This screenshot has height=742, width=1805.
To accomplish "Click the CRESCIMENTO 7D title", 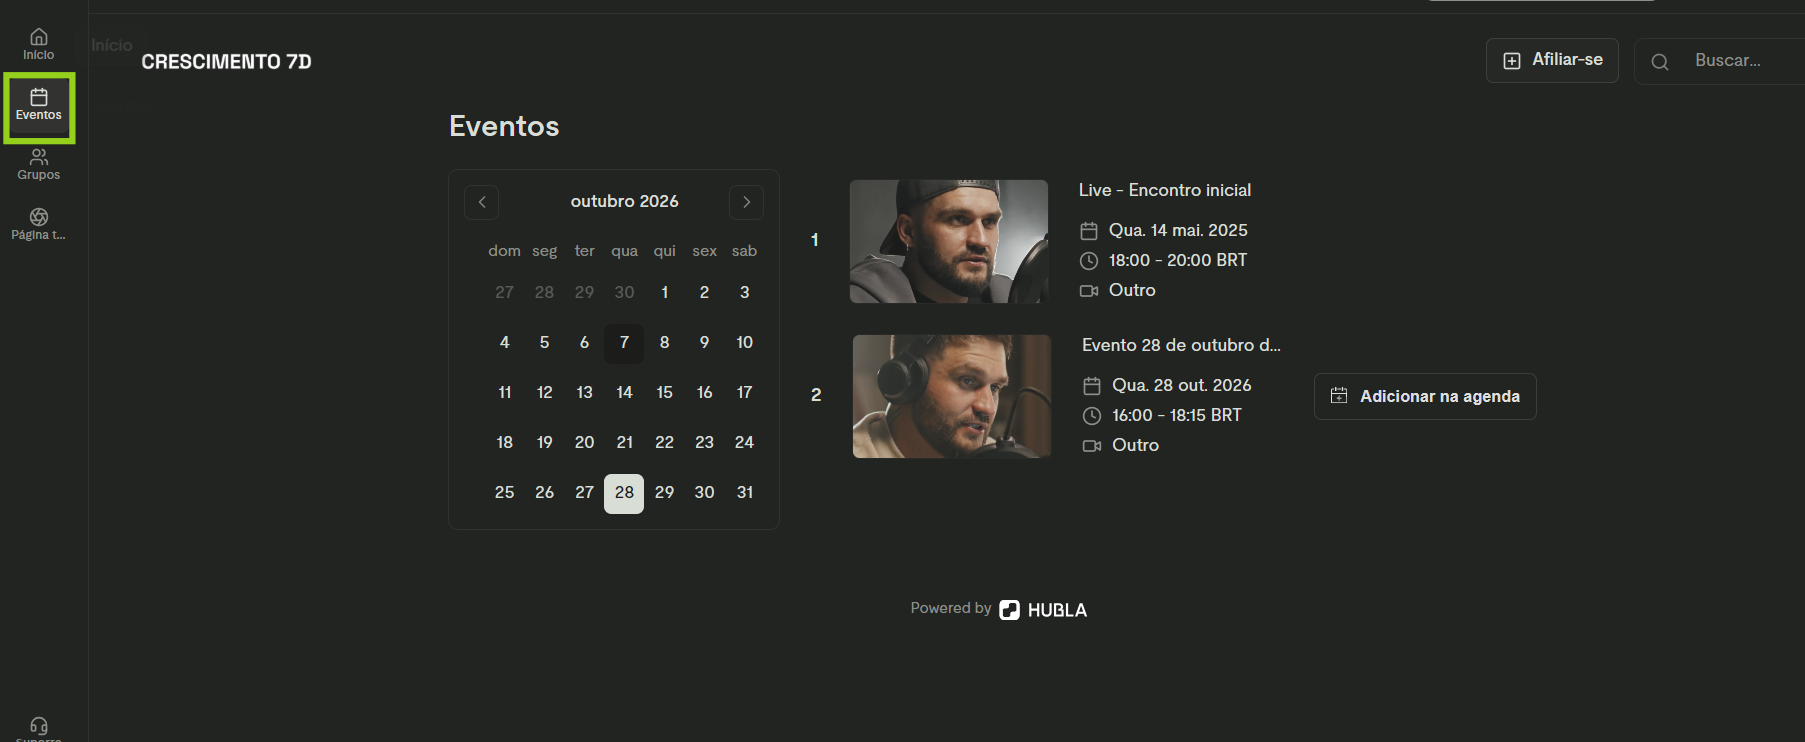I will point(226,62).
